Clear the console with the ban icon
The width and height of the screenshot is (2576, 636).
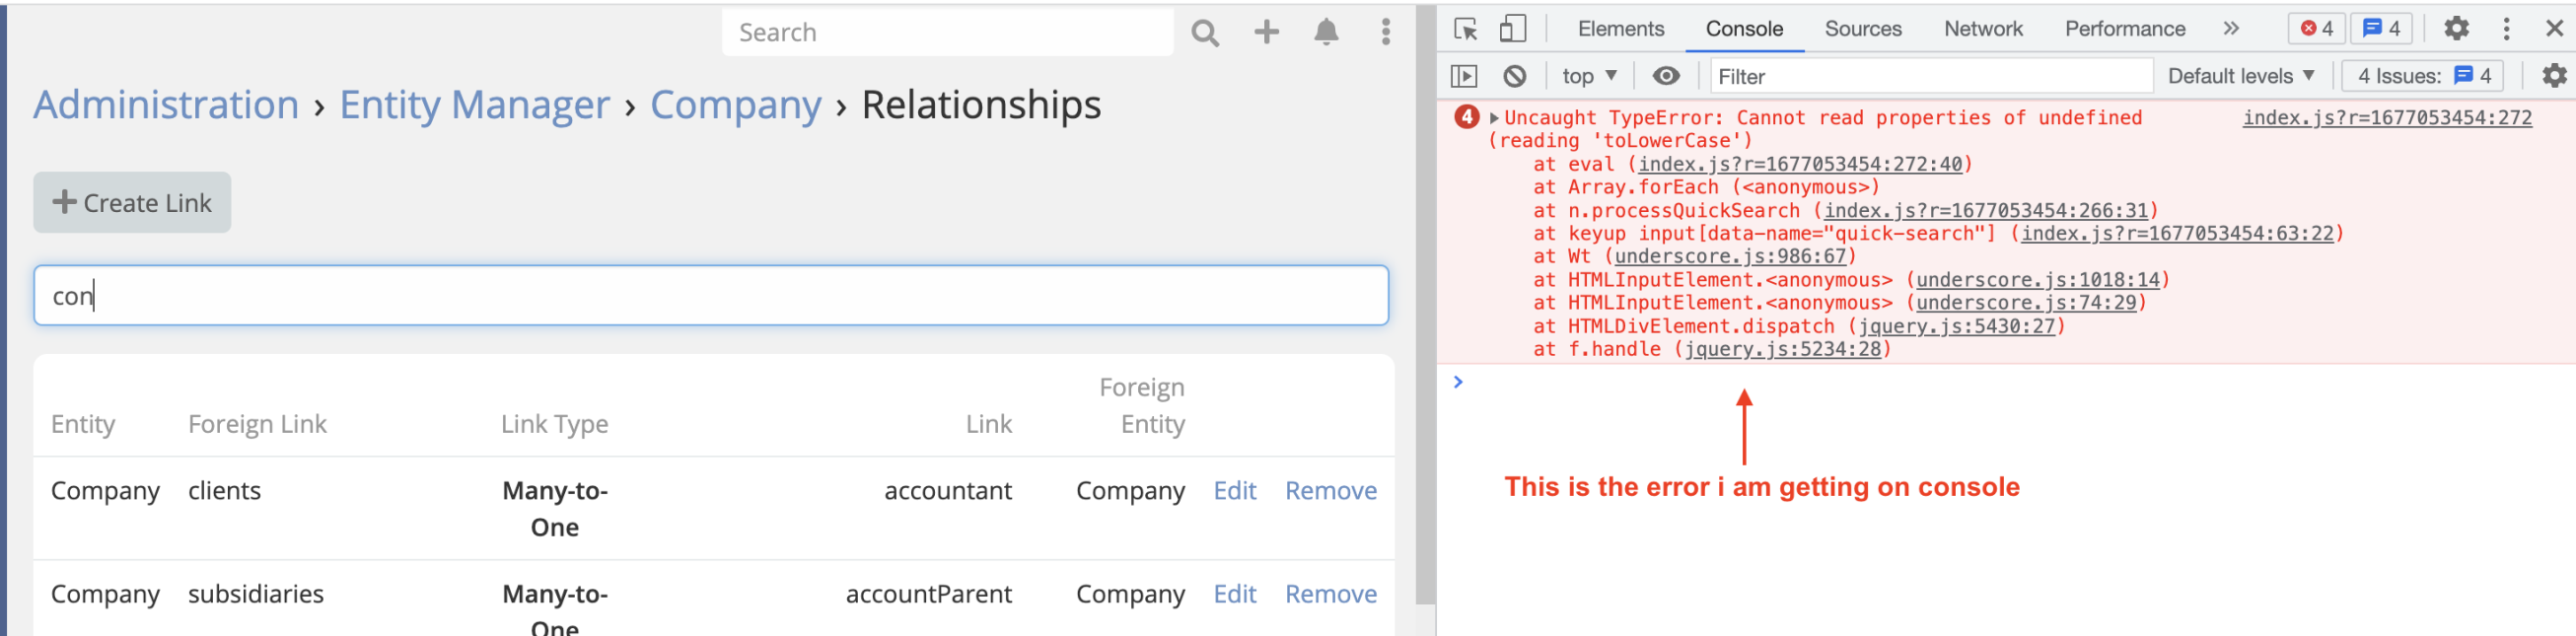(x=1514, y=76)
